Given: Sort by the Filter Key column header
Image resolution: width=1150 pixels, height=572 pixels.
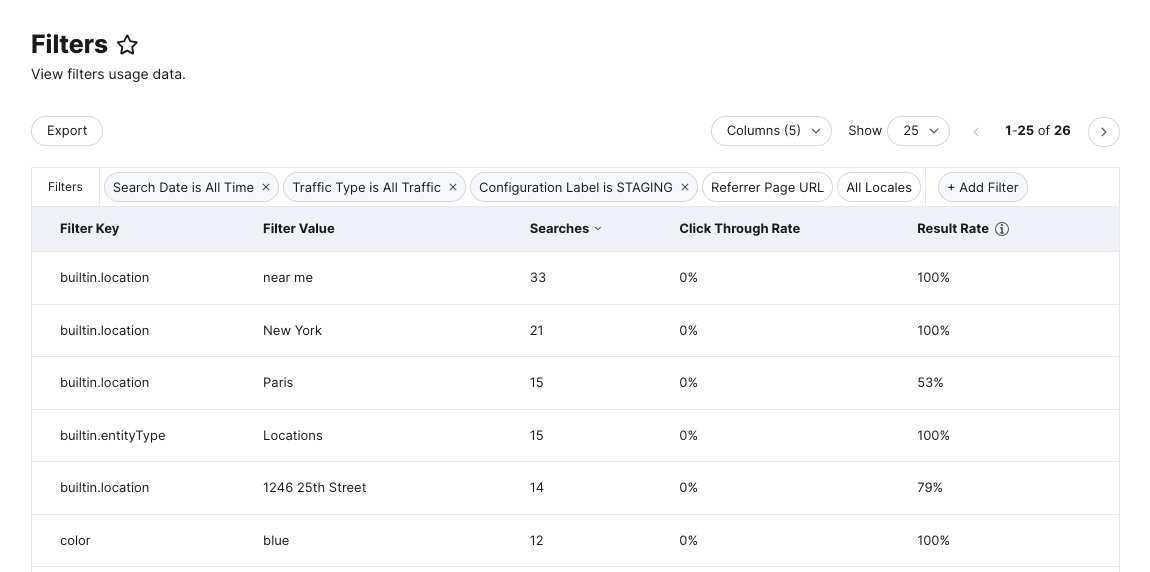Looking at the screenshot, I should 89,229.
